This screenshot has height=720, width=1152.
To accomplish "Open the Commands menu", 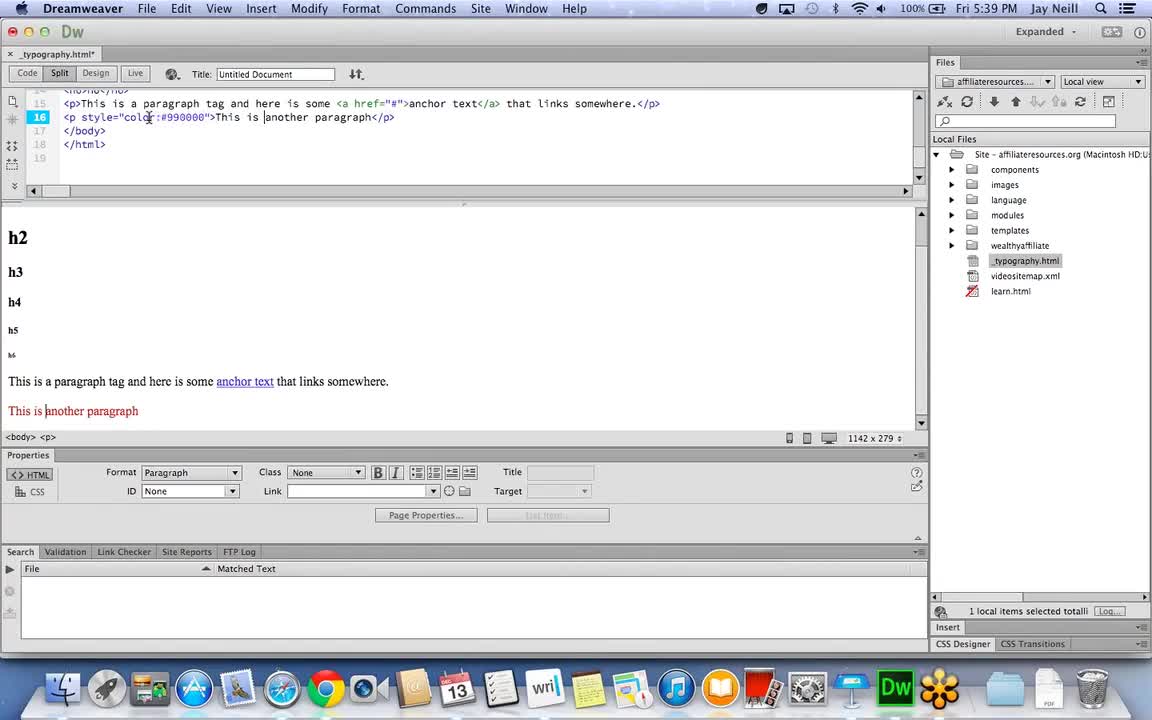I will point(425,9).
